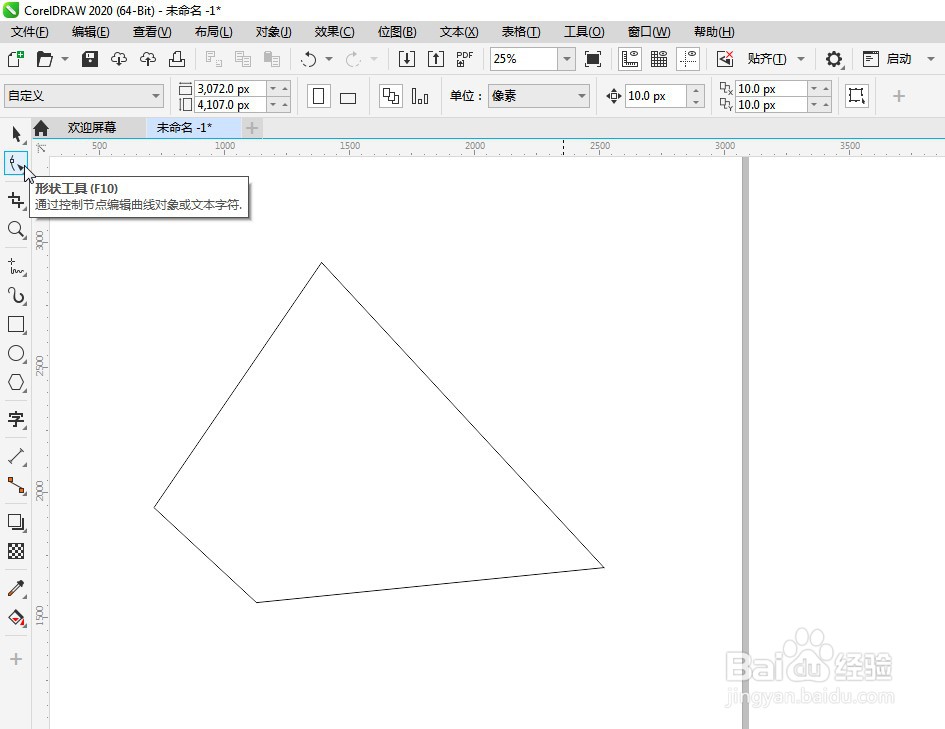Select the Connector tool
This screenshot has height=729, width=945.
click(x=16, y=485)
